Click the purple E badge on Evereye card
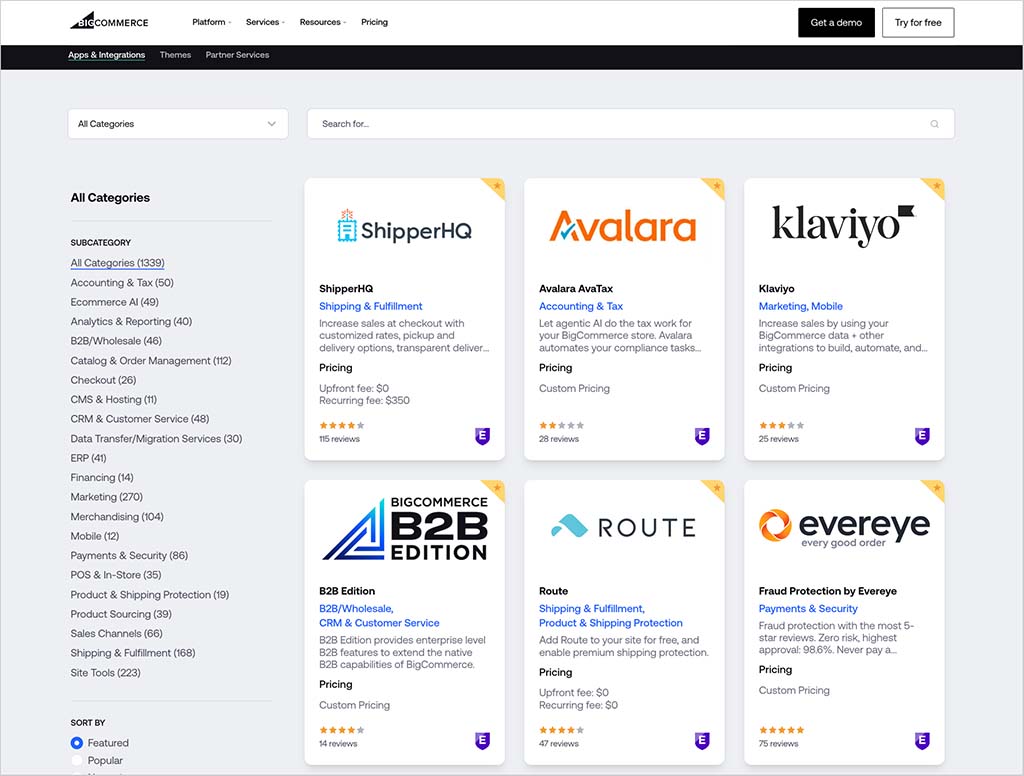Viewport: 1024px width, 776px height. [x=922, y=740]
